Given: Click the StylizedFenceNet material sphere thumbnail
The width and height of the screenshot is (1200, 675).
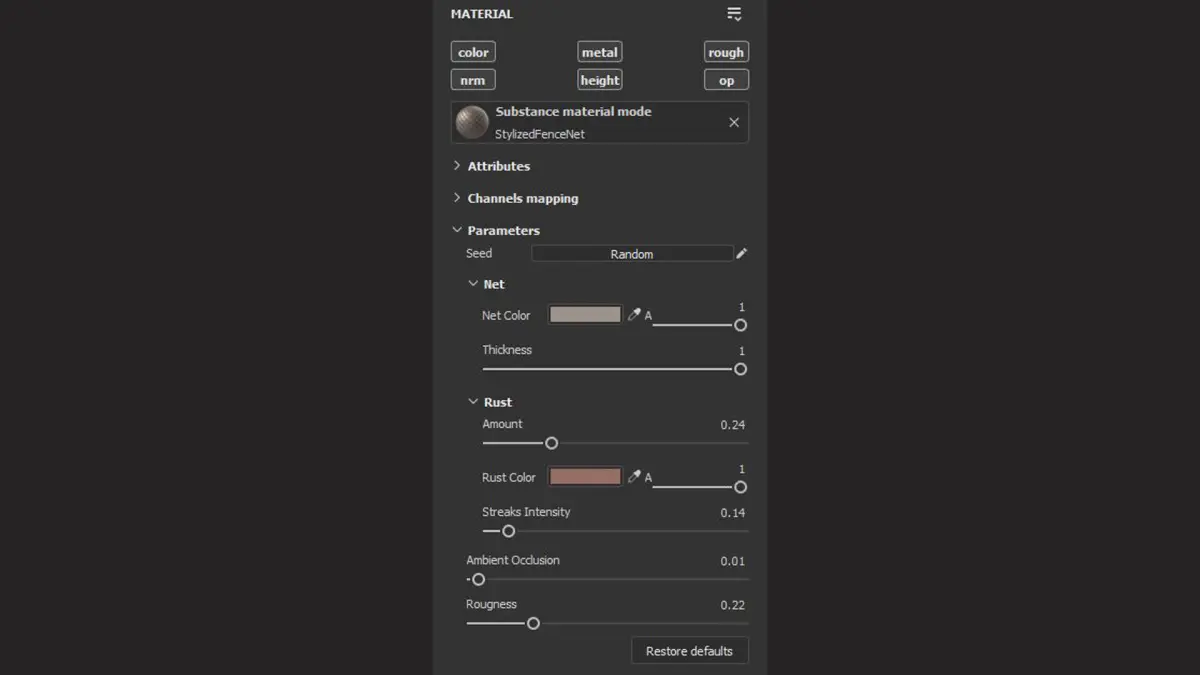Looking at the screenshot, I should click(x=472, y=122).
